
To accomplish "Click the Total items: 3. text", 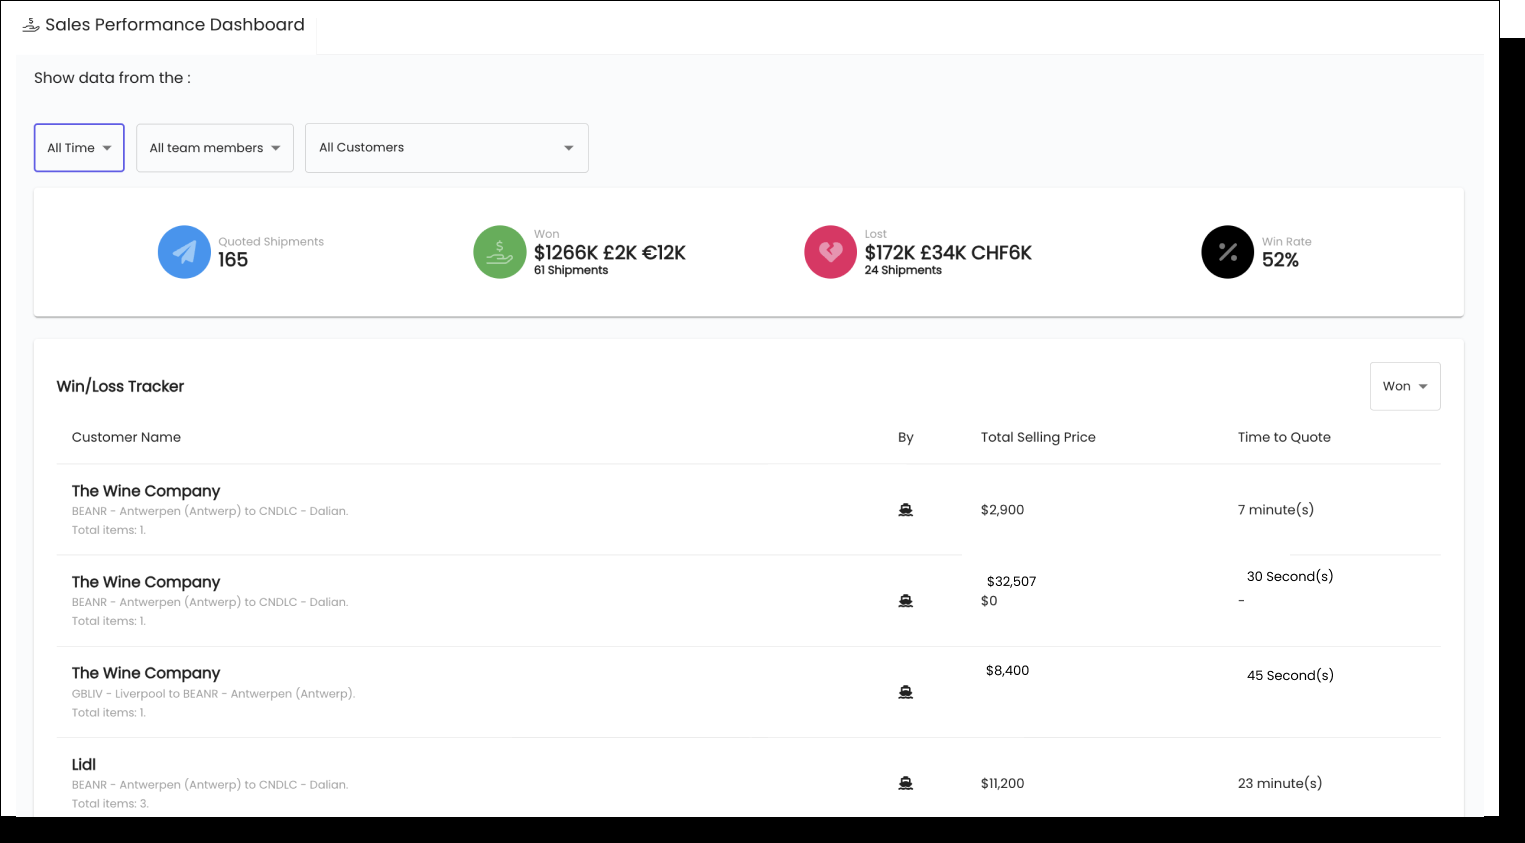I will [x=110, y=804].
